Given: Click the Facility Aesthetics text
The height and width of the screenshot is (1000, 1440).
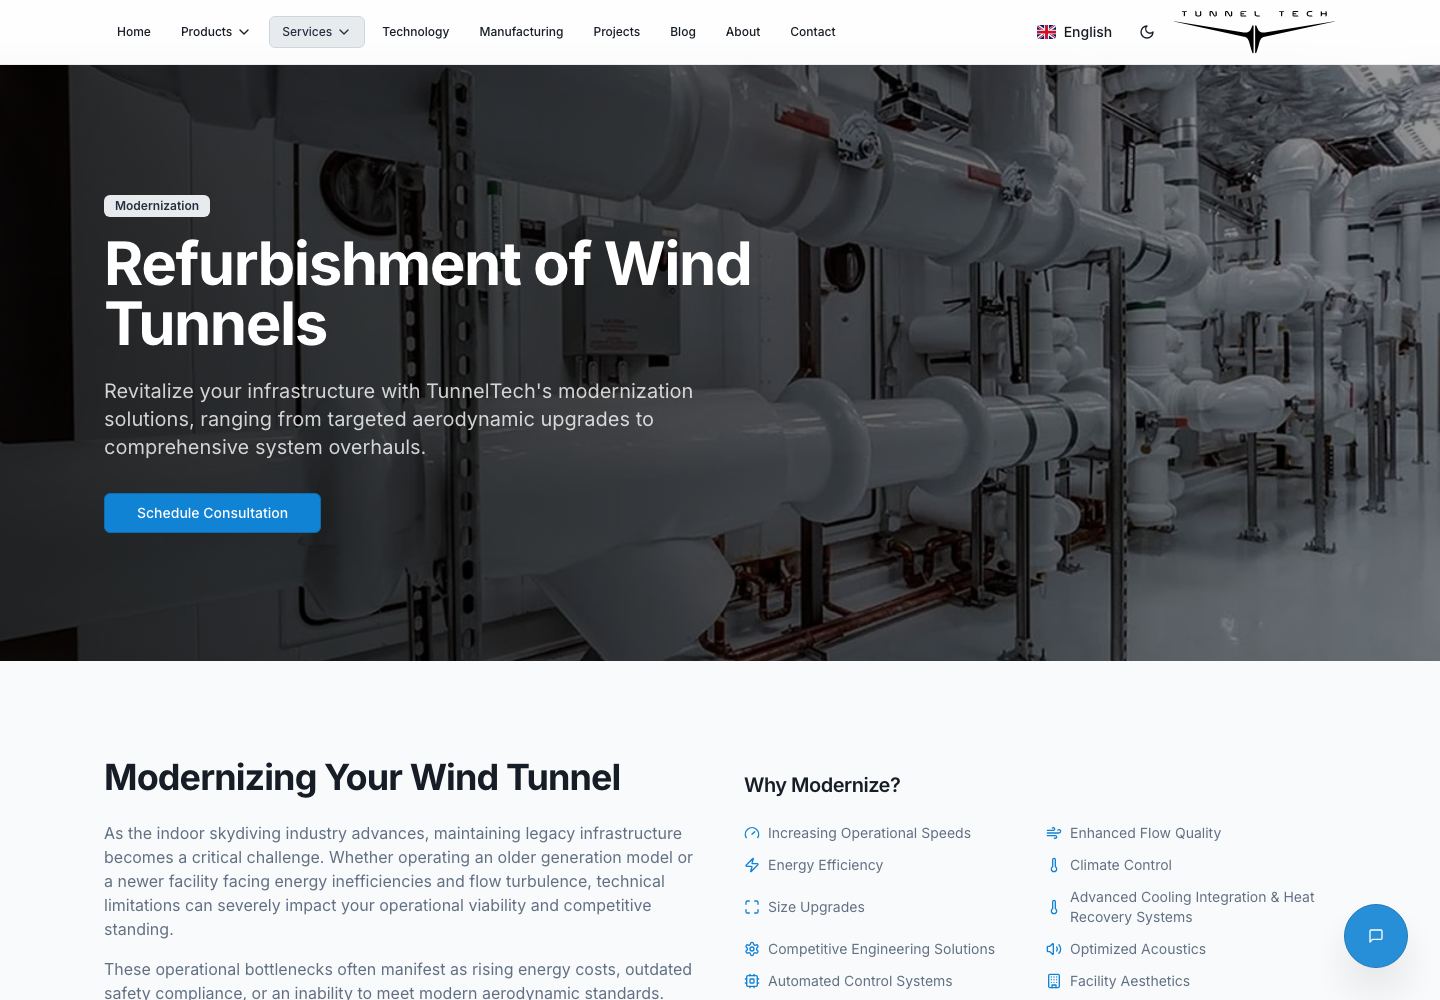Looking at the screenshot, I should tap(1130, 981).
